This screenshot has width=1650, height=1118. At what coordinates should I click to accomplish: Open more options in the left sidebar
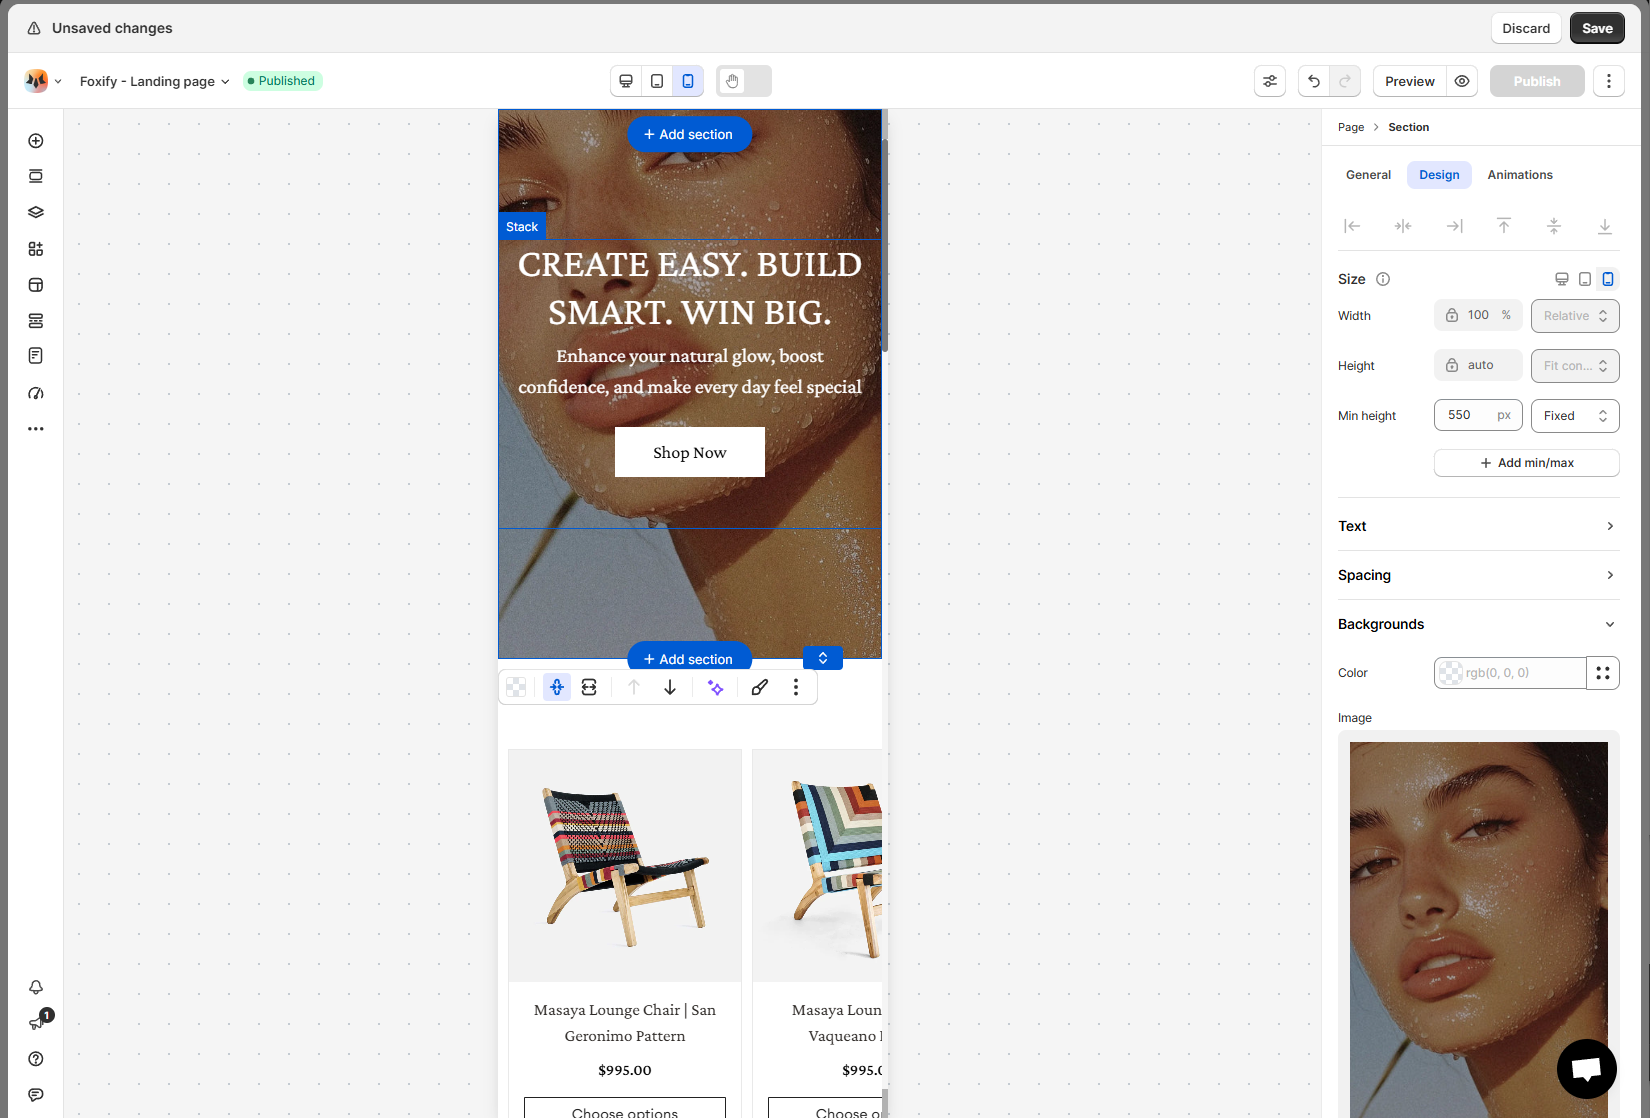[x=36, y=429]
